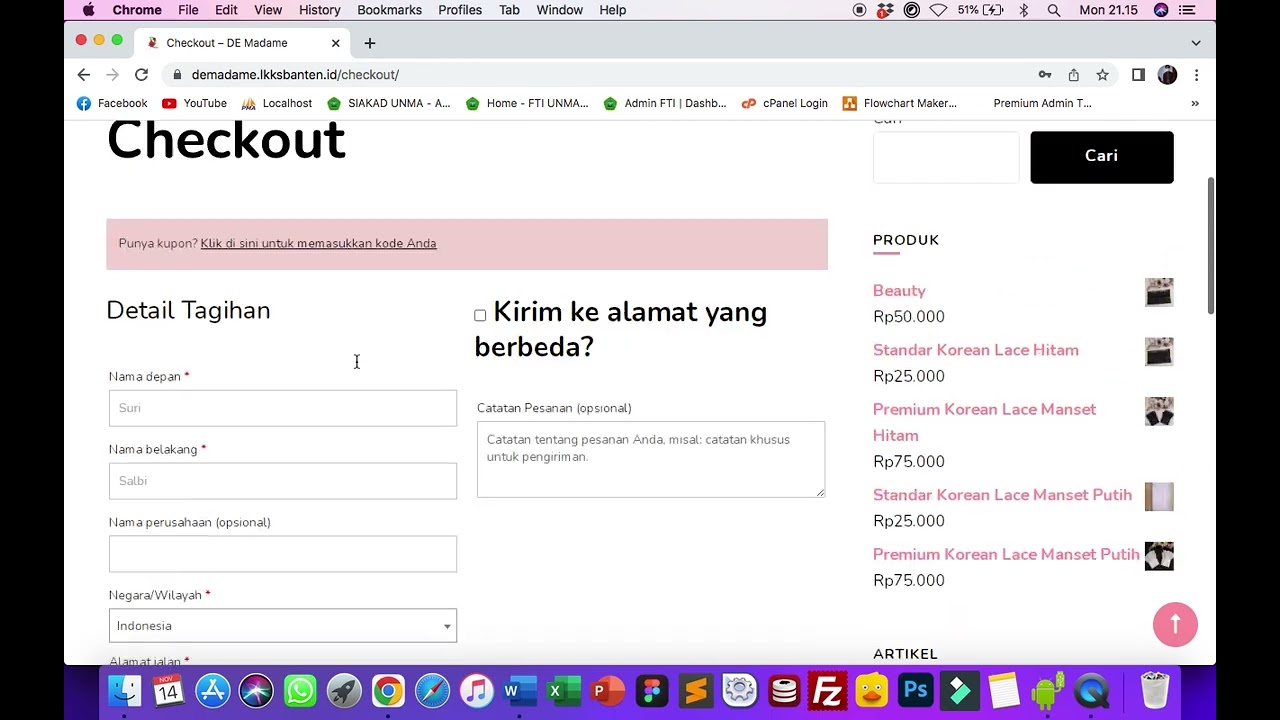
Task: Open a new Chrome tab
Action: 370,43
